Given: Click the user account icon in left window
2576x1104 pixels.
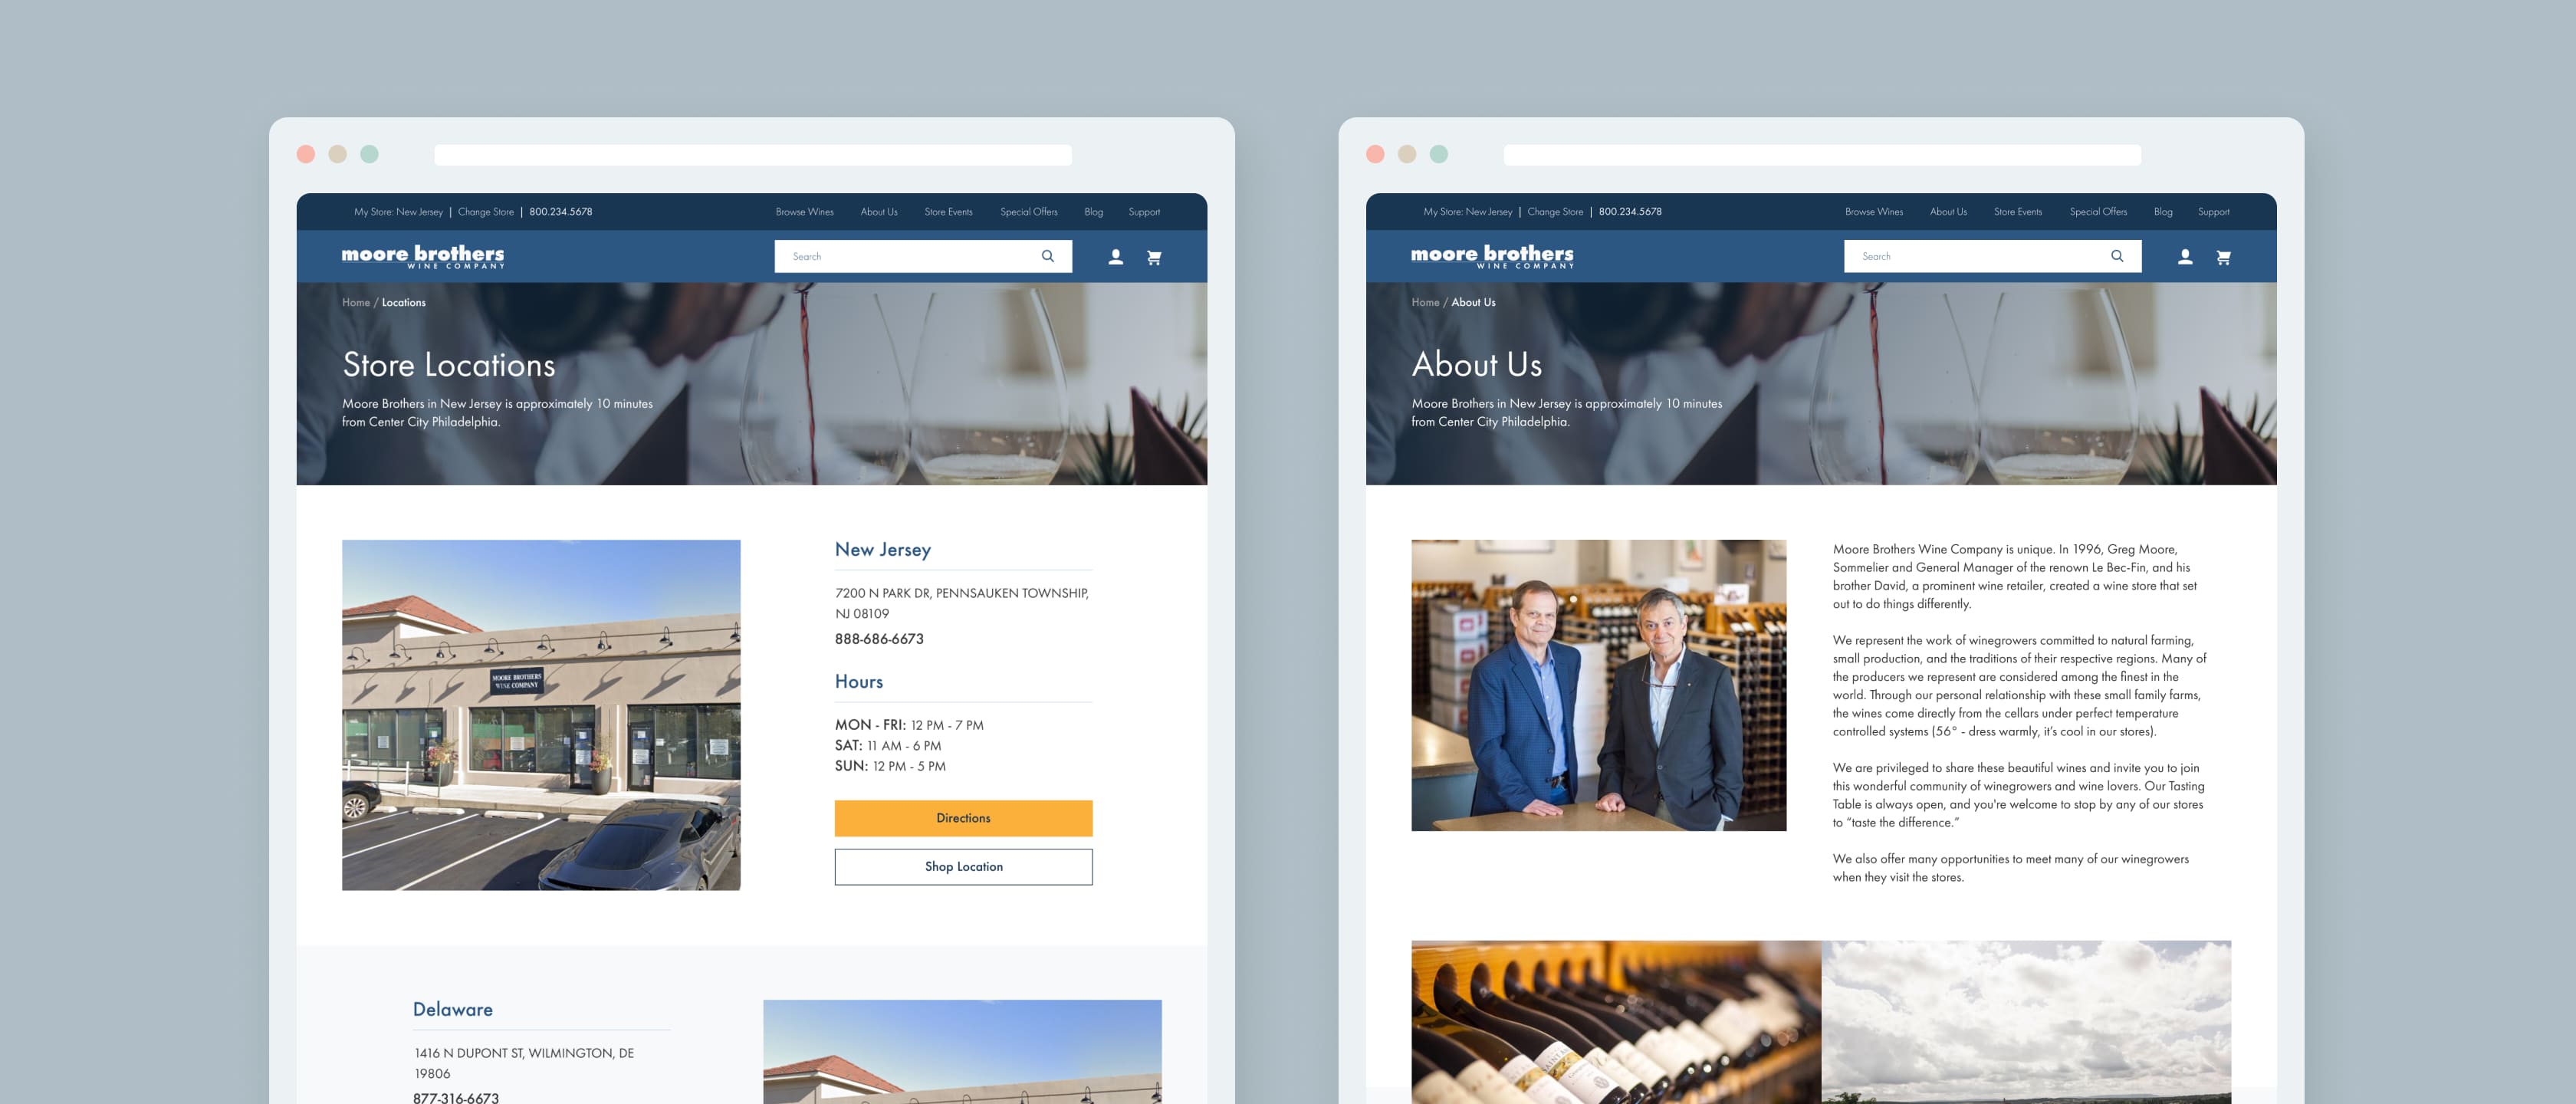Looking at the screenshot, I should [x=1115, y=257].
